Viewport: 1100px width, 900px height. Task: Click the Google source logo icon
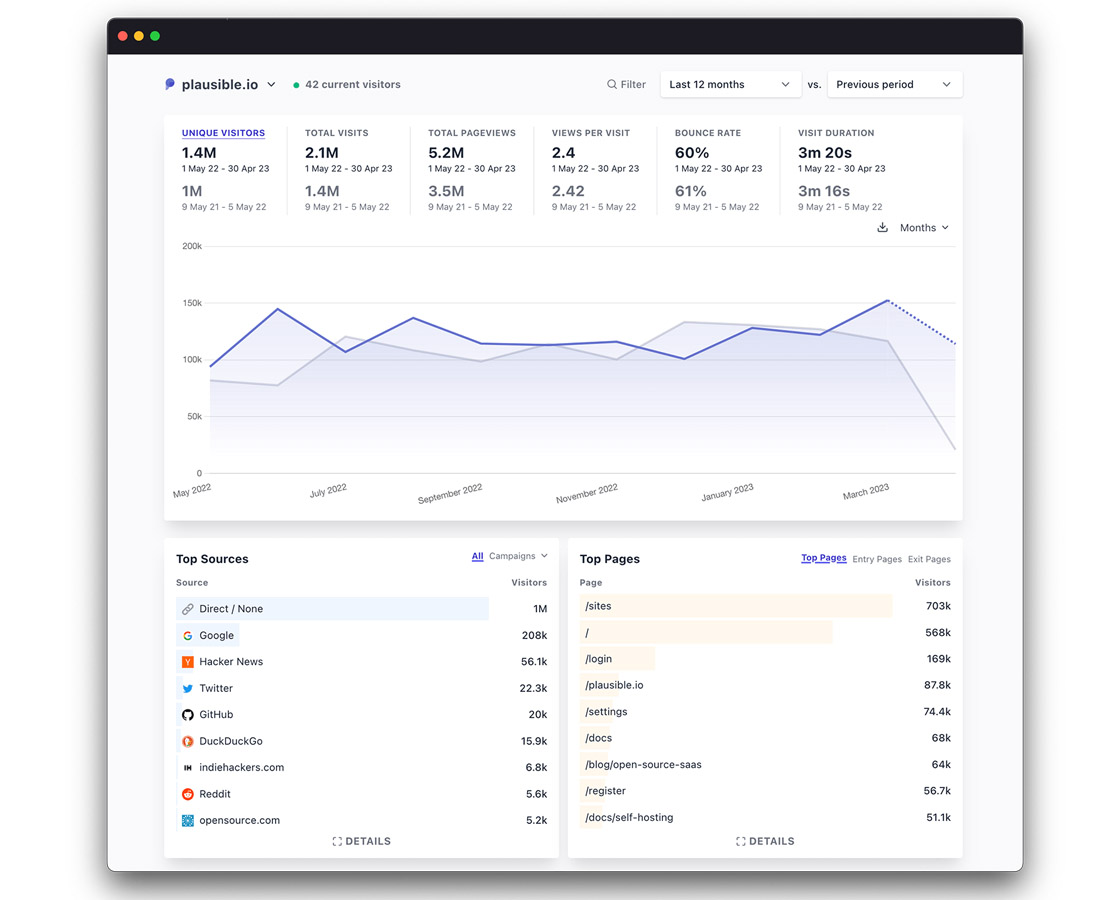[x=187, y=635]
